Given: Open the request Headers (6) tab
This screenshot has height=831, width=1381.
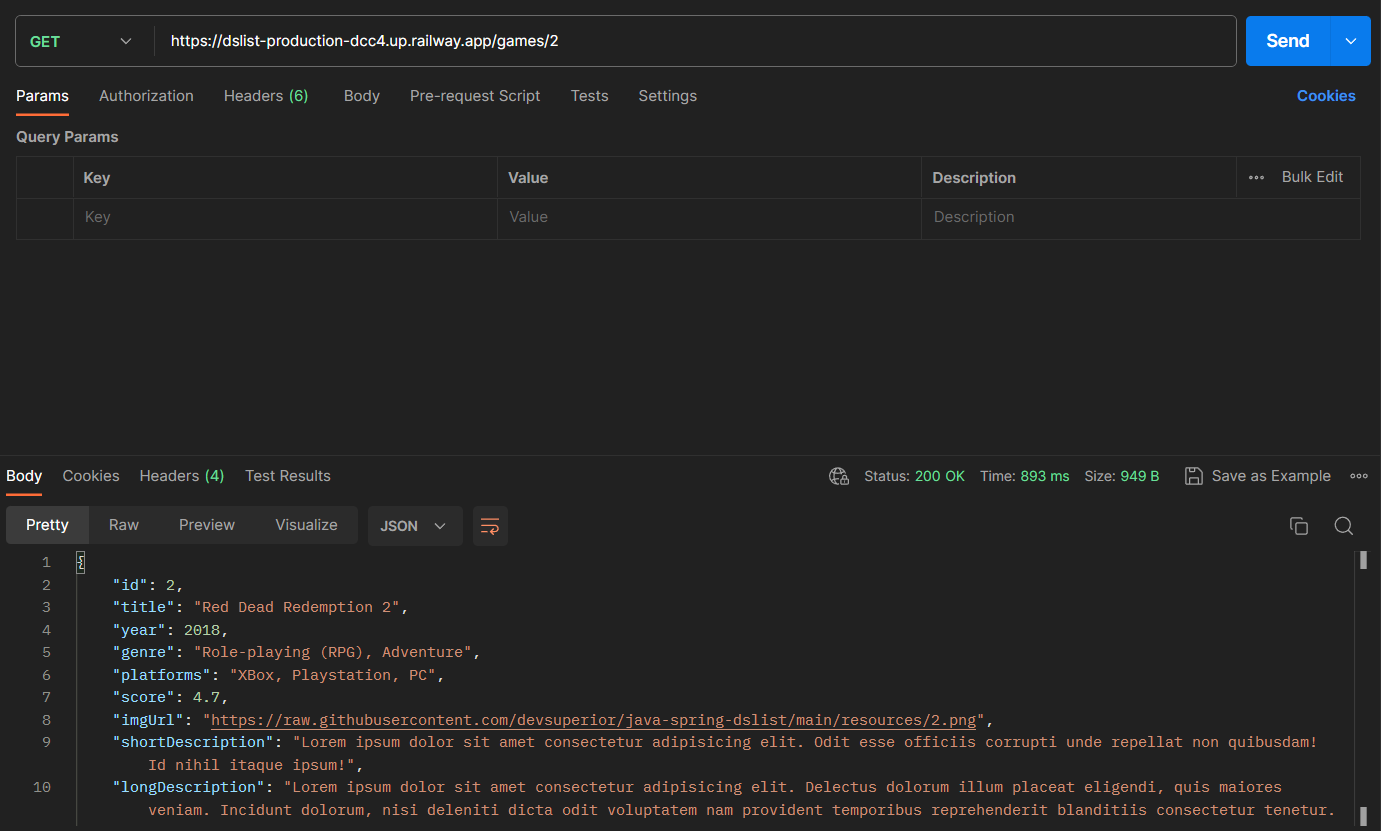Looking at the screenshot, I should [266, 96].
